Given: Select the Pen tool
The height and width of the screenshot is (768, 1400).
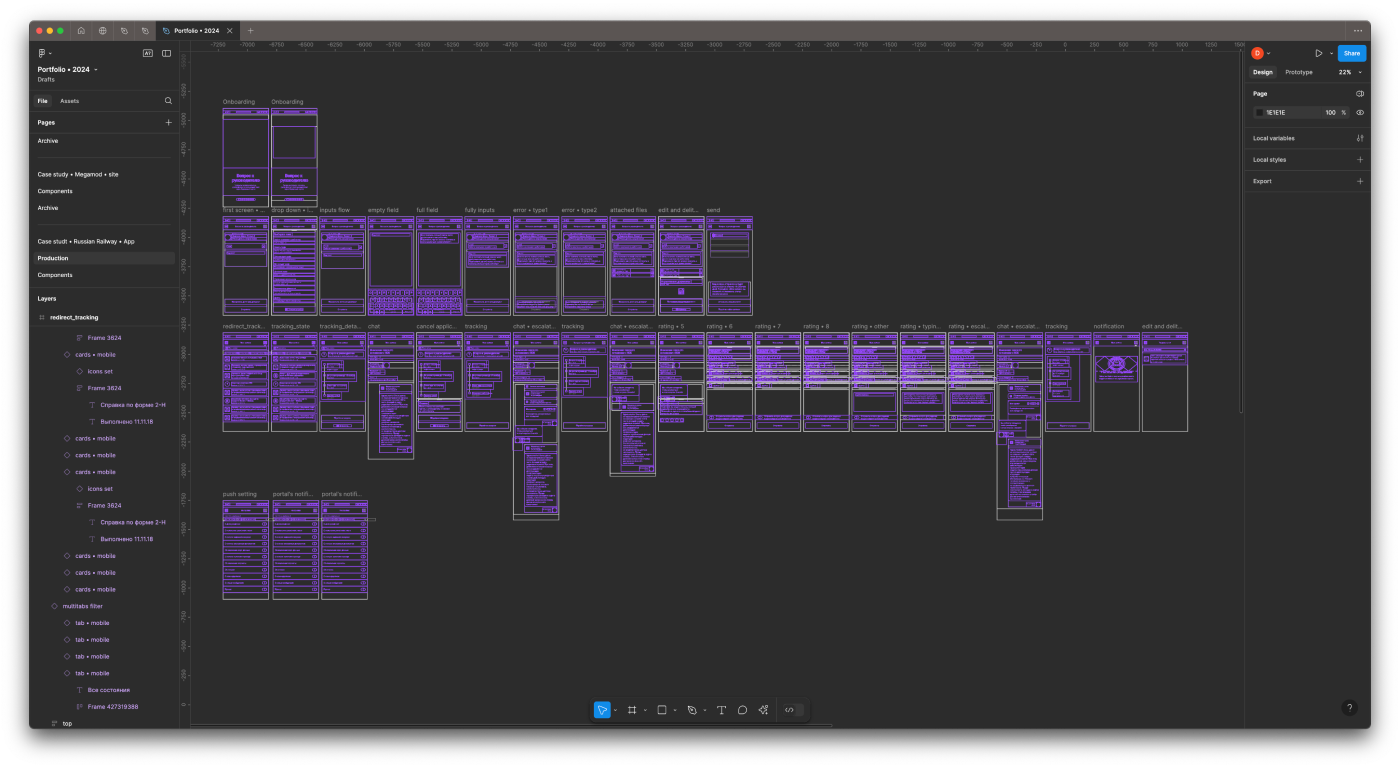Looking at the screenshot, I should click(x=692, y=710).
